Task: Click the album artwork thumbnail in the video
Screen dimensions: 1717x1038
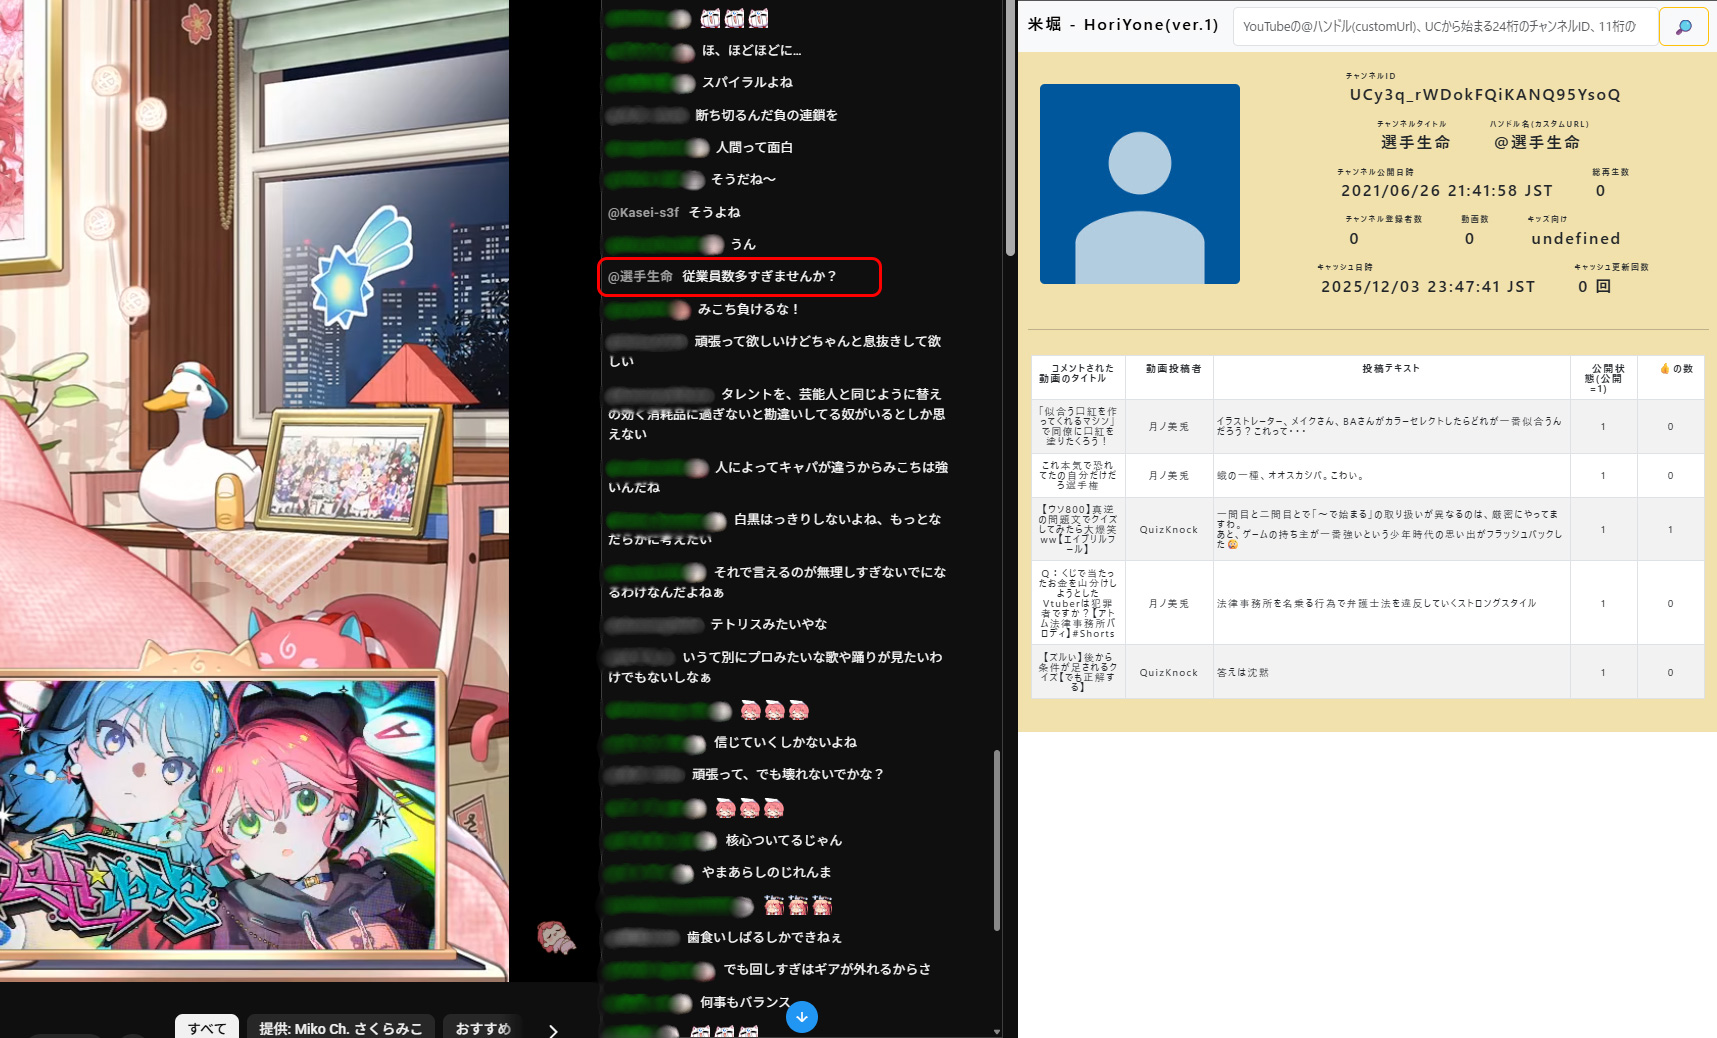Action: tap(218, 815)
